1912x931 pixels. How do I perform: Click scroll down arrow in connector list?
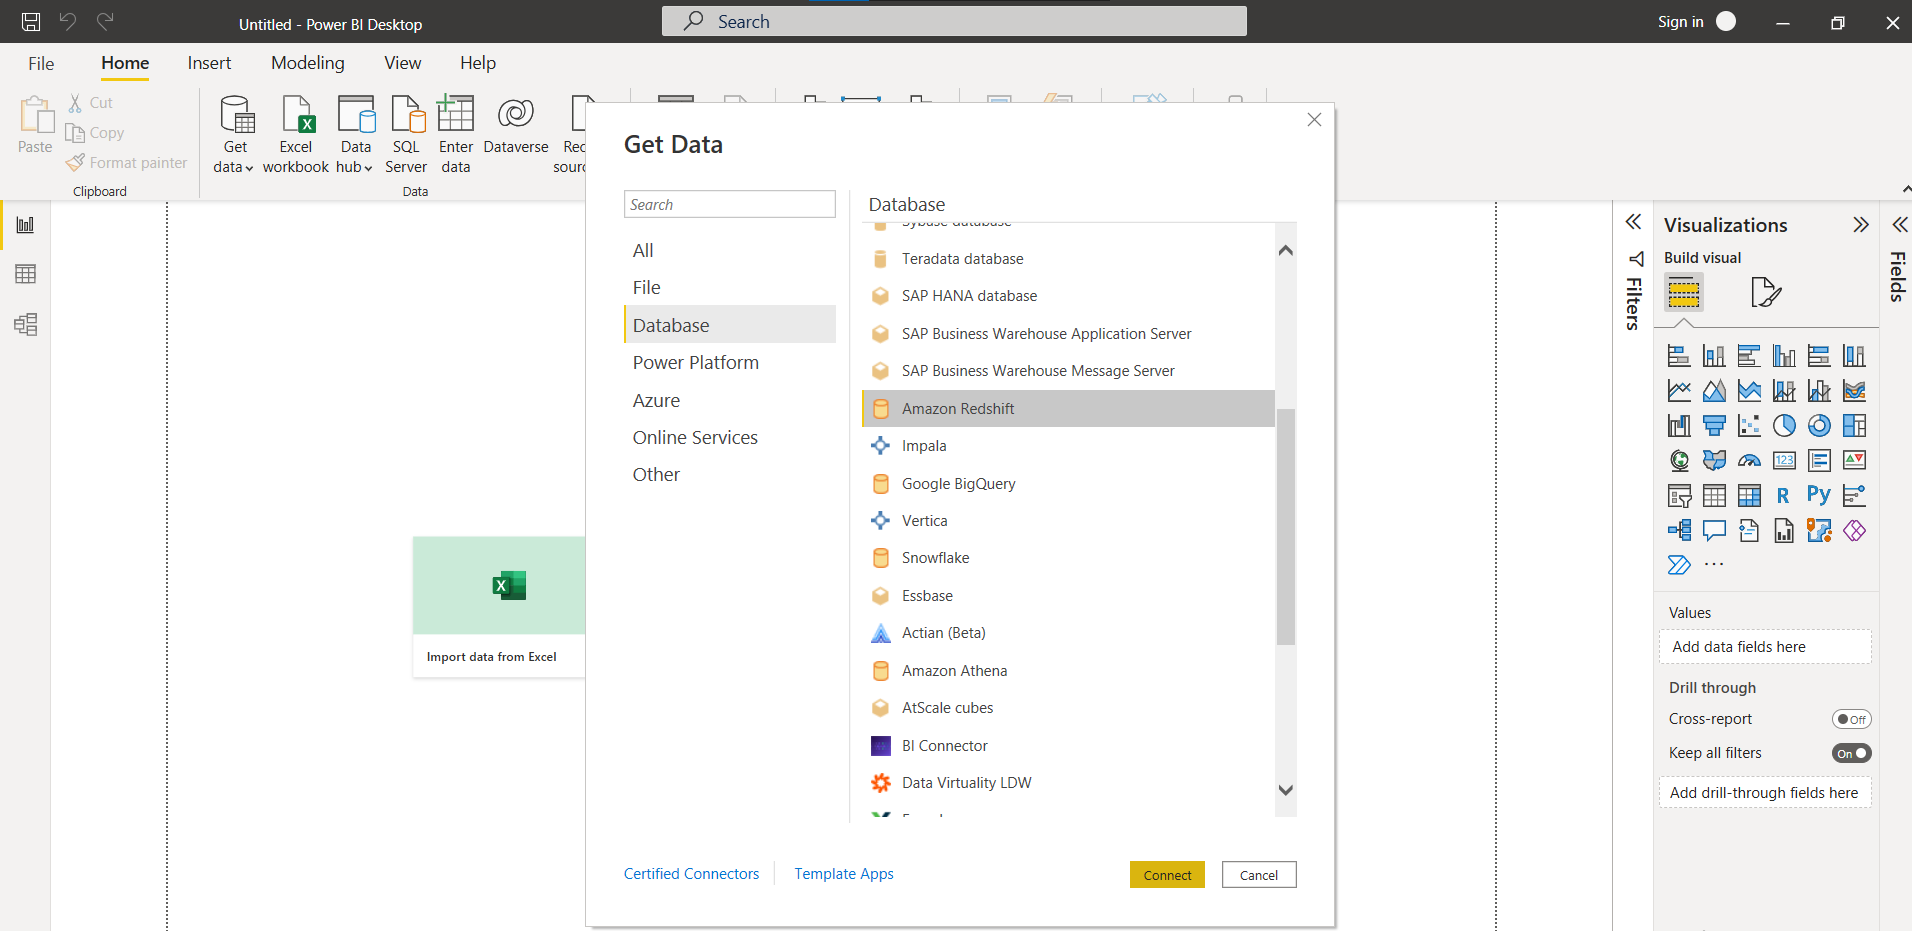click(x=1286, y=790)
